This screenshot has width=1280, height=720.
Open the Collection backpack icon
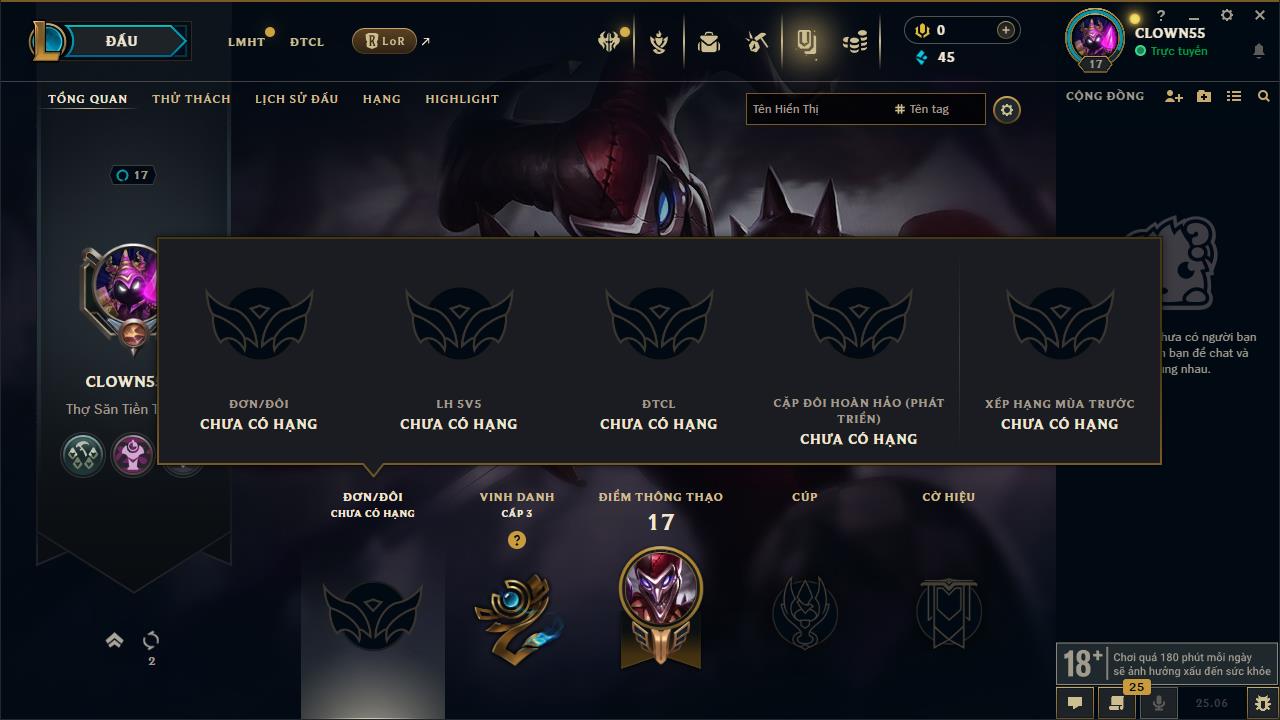[709, 42]
